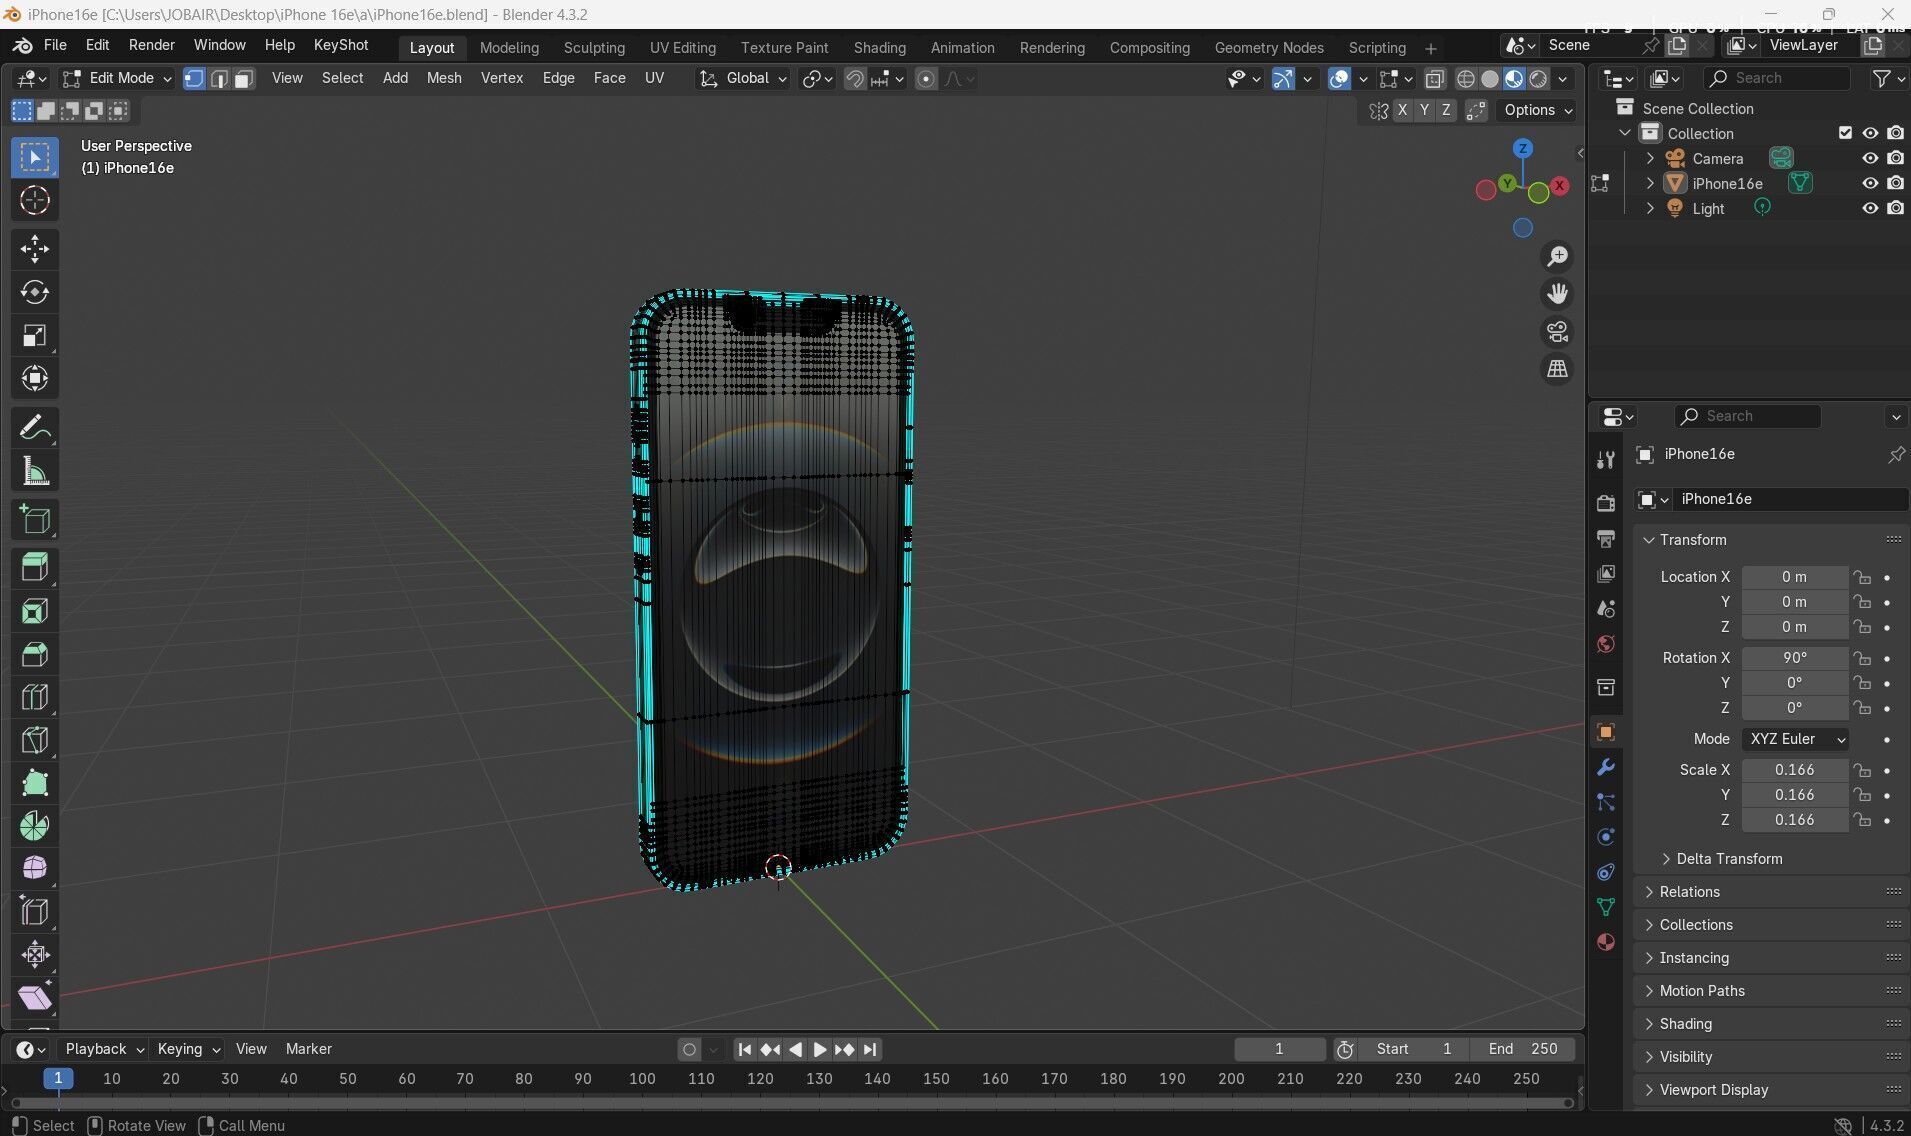Toggle proportional editing
The image size is (1911, 1136).
(x=926, y=79)
